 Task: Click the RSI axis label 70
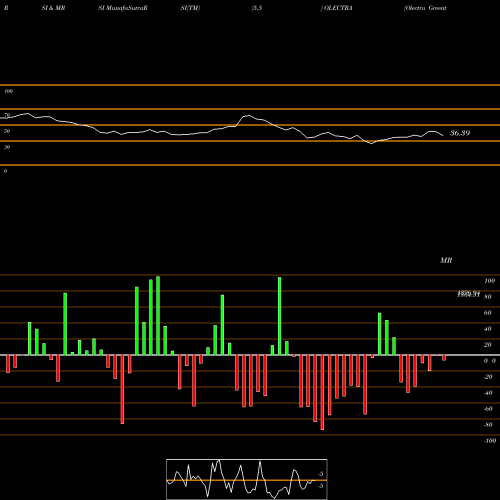coord(7,115)
